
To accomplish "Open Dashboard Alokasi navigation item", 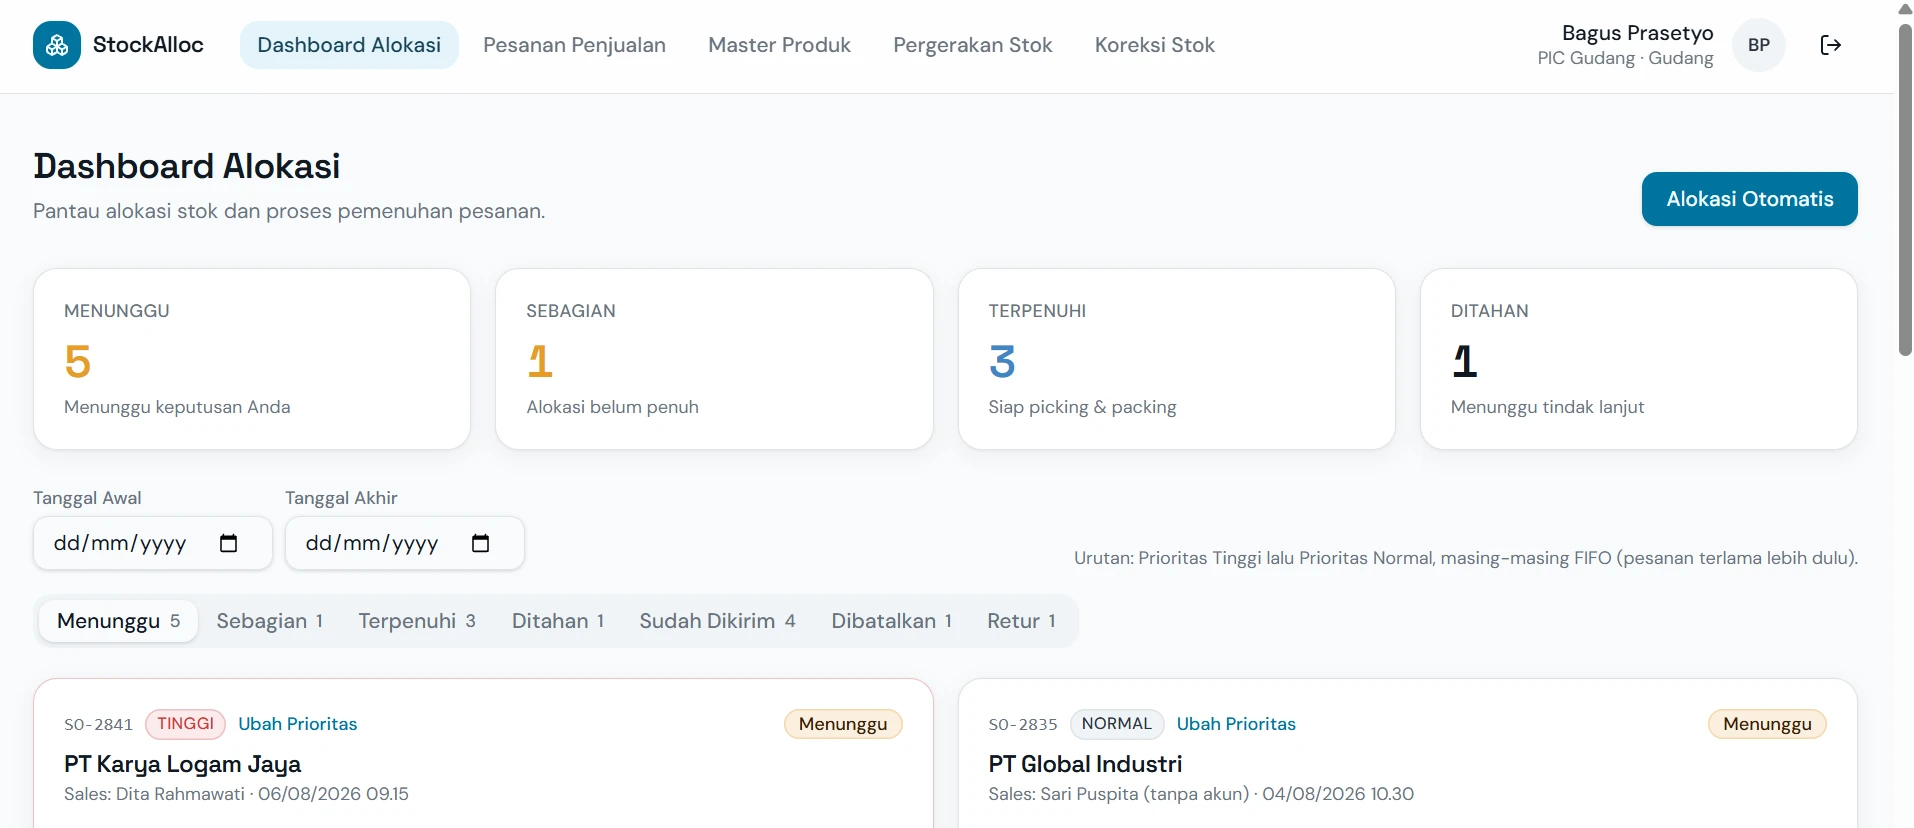I will click(349, 45).
